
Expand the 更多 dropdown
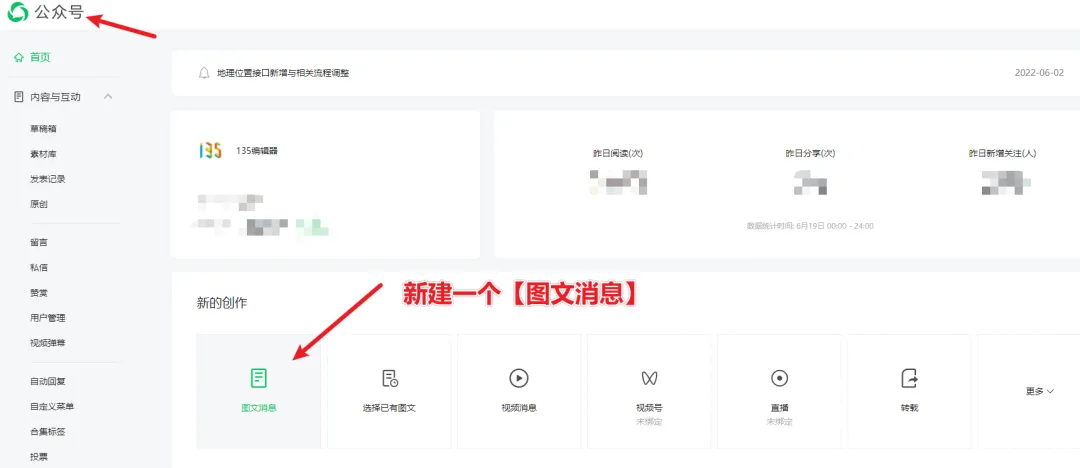click(1039, 391)
